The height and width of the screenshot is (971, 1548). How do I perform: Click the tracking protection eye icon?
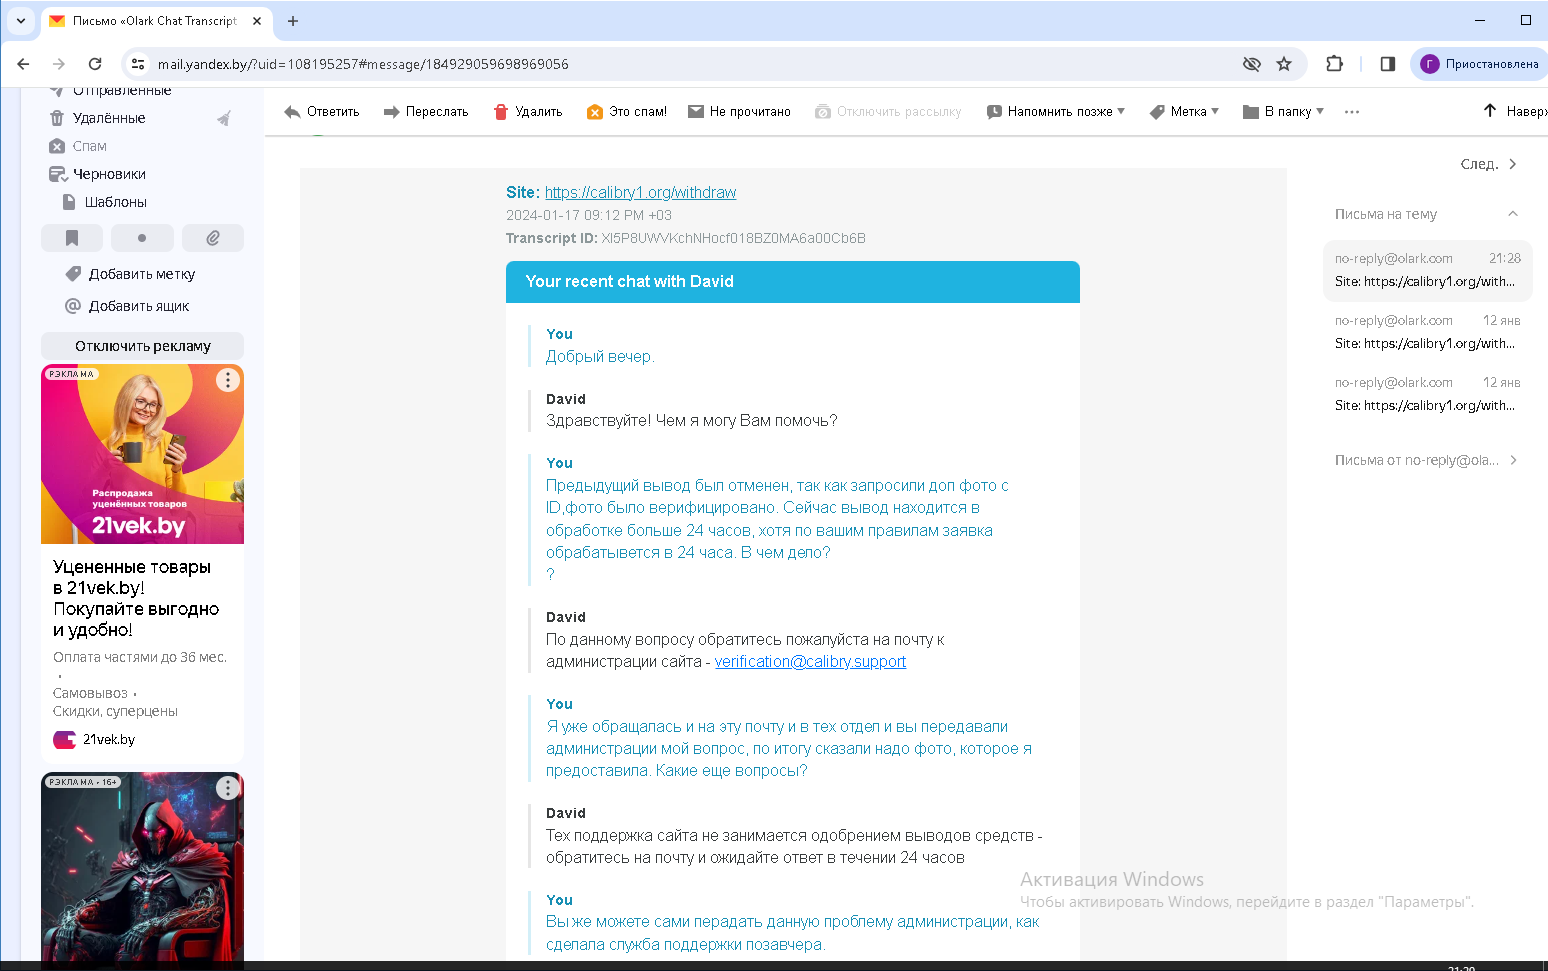pyautogui.click(x=1251, y=64)
